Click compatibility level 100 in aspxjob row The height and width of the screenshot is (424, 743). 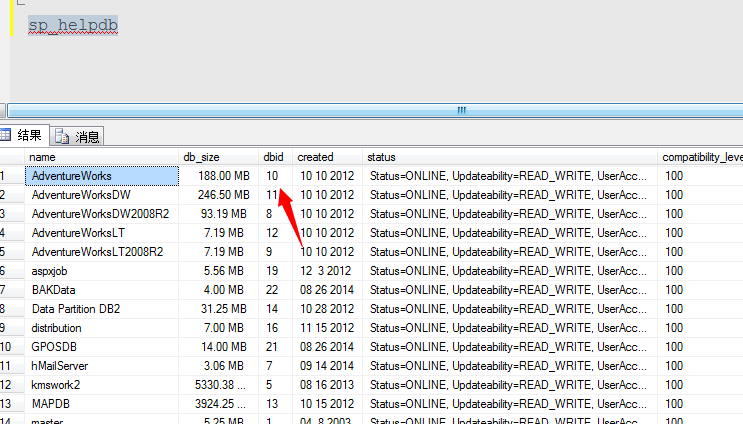point(700,271)
